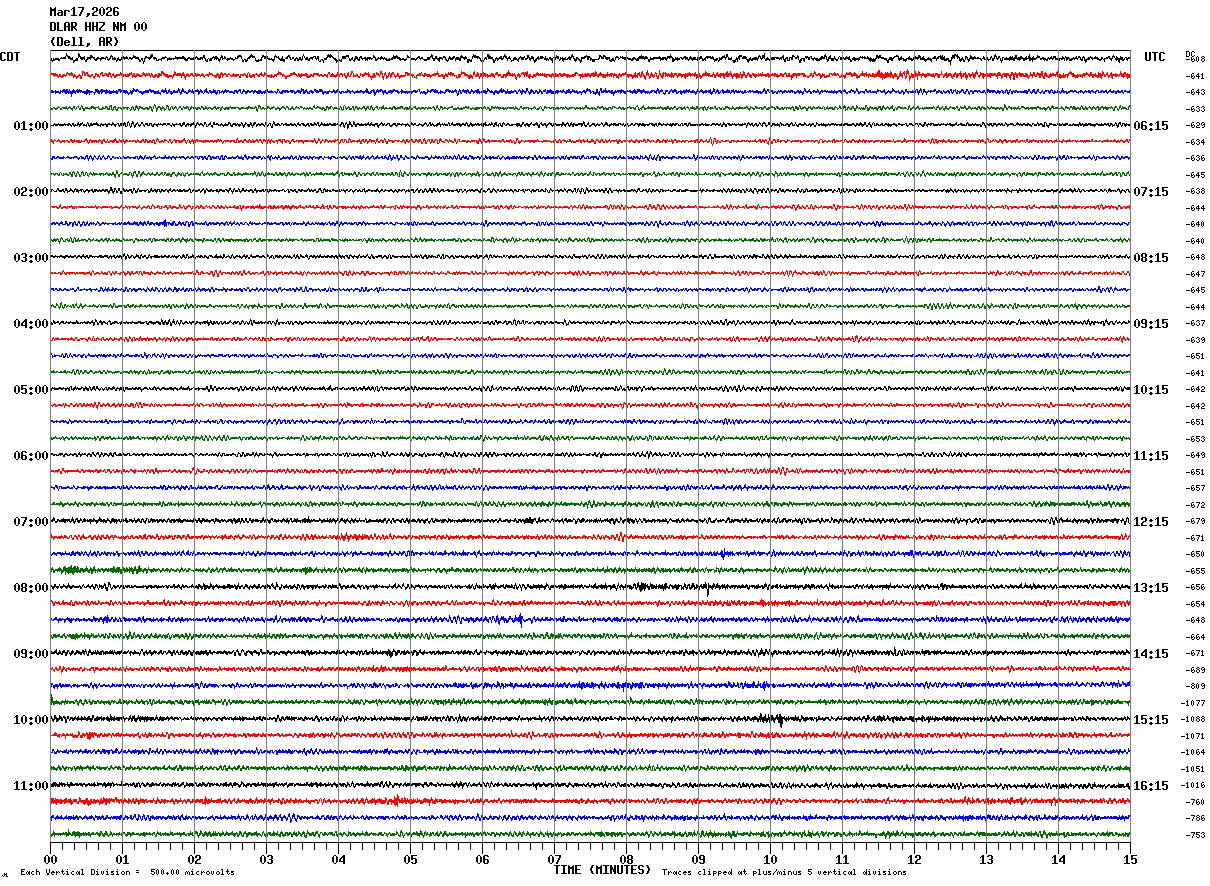Image resolution: width=1210 pixels, height=886 pixels.
Task: Select the DC offset value -679
Action: (x=1195, y=521)
